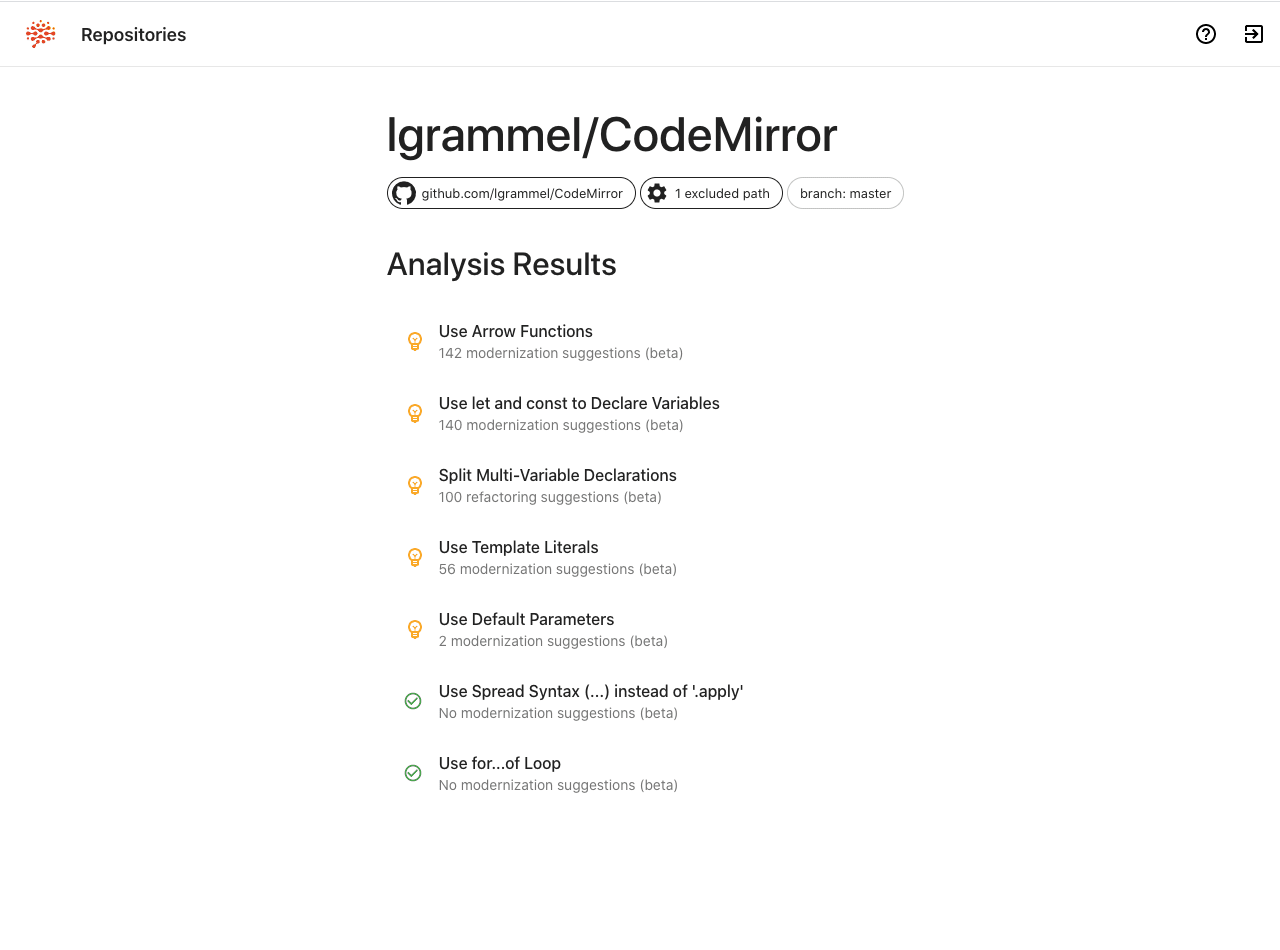This screenshot has width=1280, height=950.
Task: Open Use Arrow Functions results
Action: coord(516,332)
